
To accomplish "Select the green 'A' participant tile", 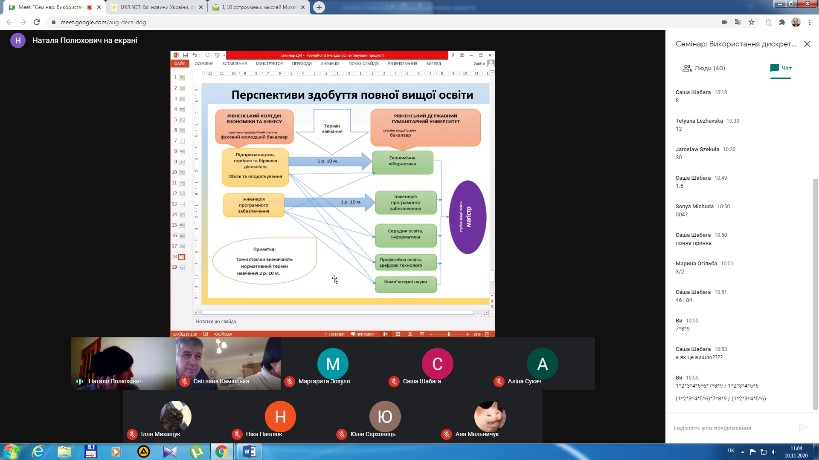I will [x=542, y=363].
